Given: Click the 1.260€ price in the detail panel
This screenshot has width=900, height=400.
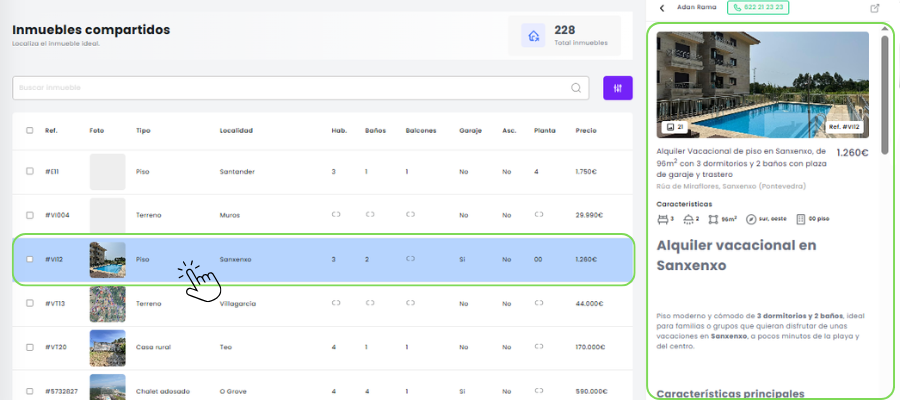Looking at the screenshot, I should coord(852,153).
